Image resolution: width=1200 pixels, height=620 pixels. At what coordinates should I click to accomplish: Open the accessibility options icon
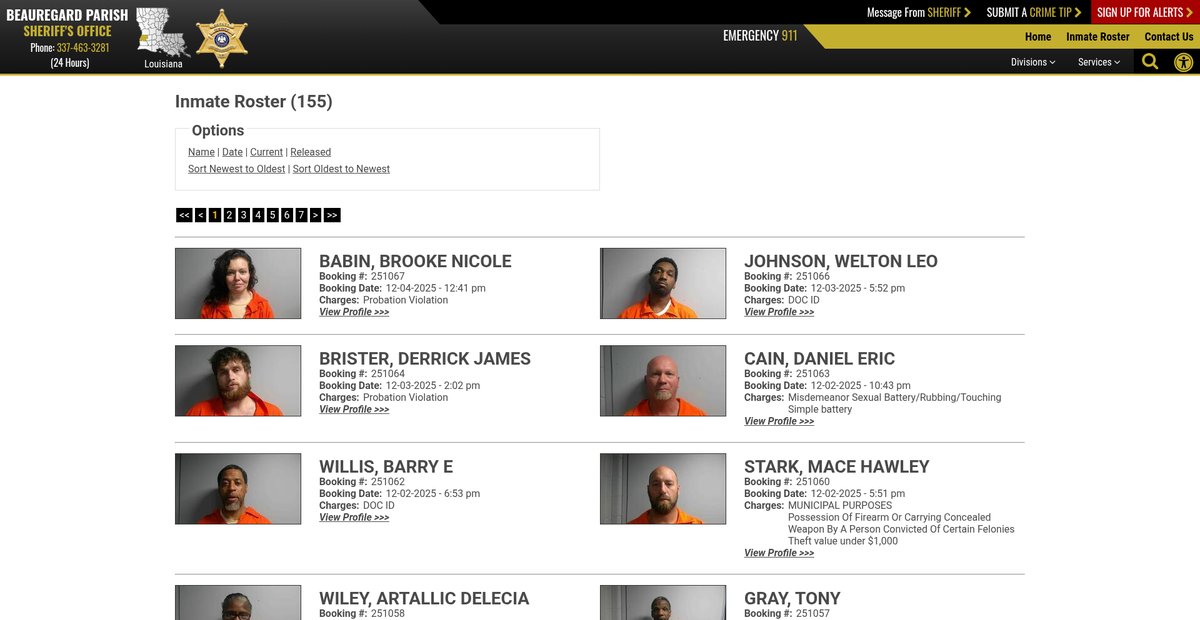(x=1184, y=61)
